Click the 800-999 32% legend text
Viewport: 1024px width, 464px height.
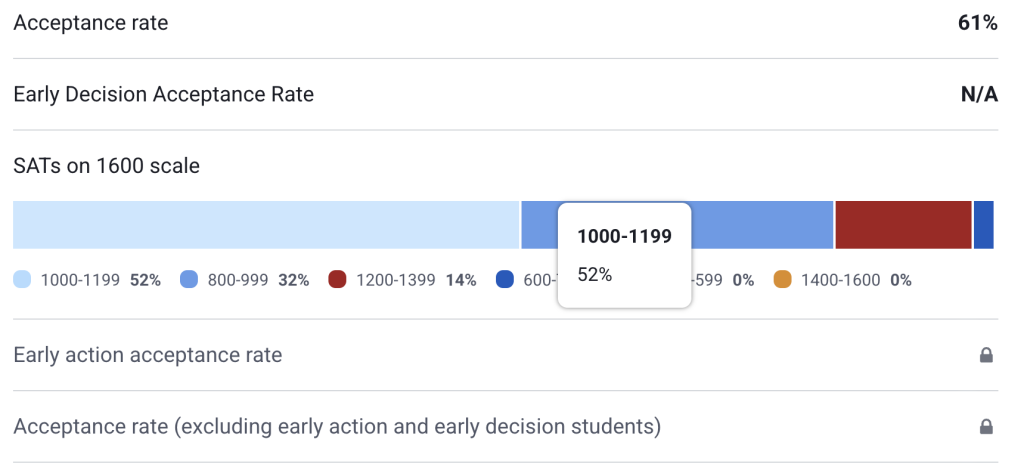(x=258, y=280)
